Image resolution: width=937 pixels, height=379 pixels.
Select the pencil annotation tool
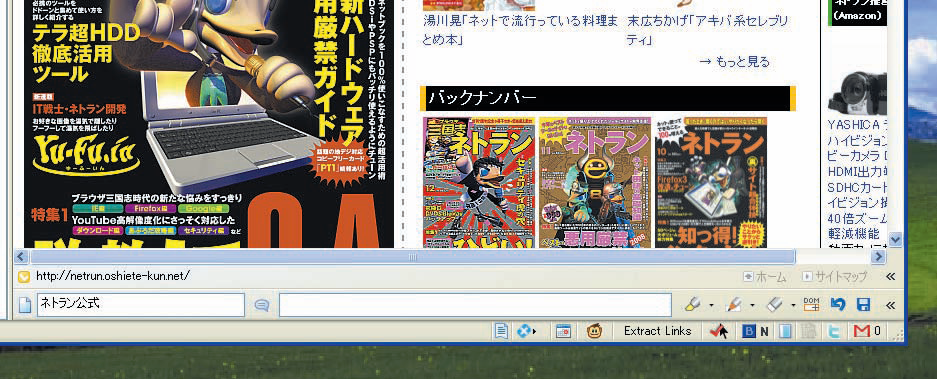(x=733, y=305)
